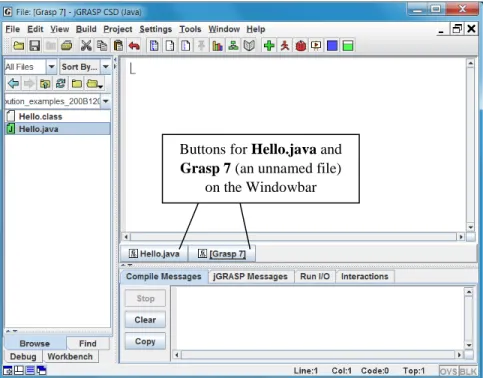Open the Project menu

tap(118, 29)
